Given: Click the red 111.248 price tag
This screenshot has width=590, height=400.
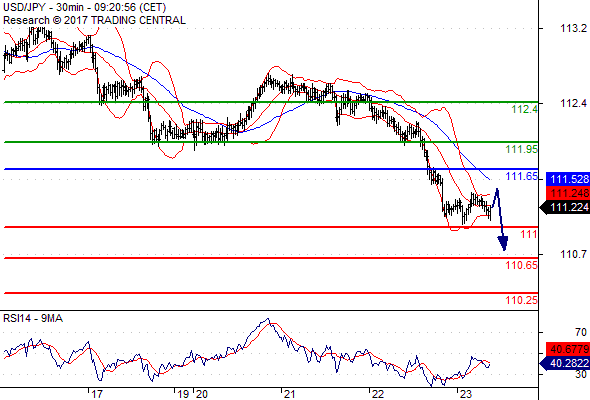Looking at the screenshot, I should [x=567, y=193].
